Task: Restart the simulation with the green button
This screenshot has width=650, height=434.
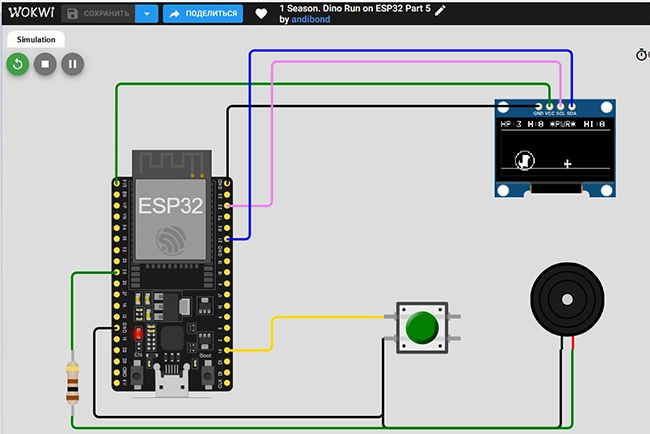Action: coord(18,64)
